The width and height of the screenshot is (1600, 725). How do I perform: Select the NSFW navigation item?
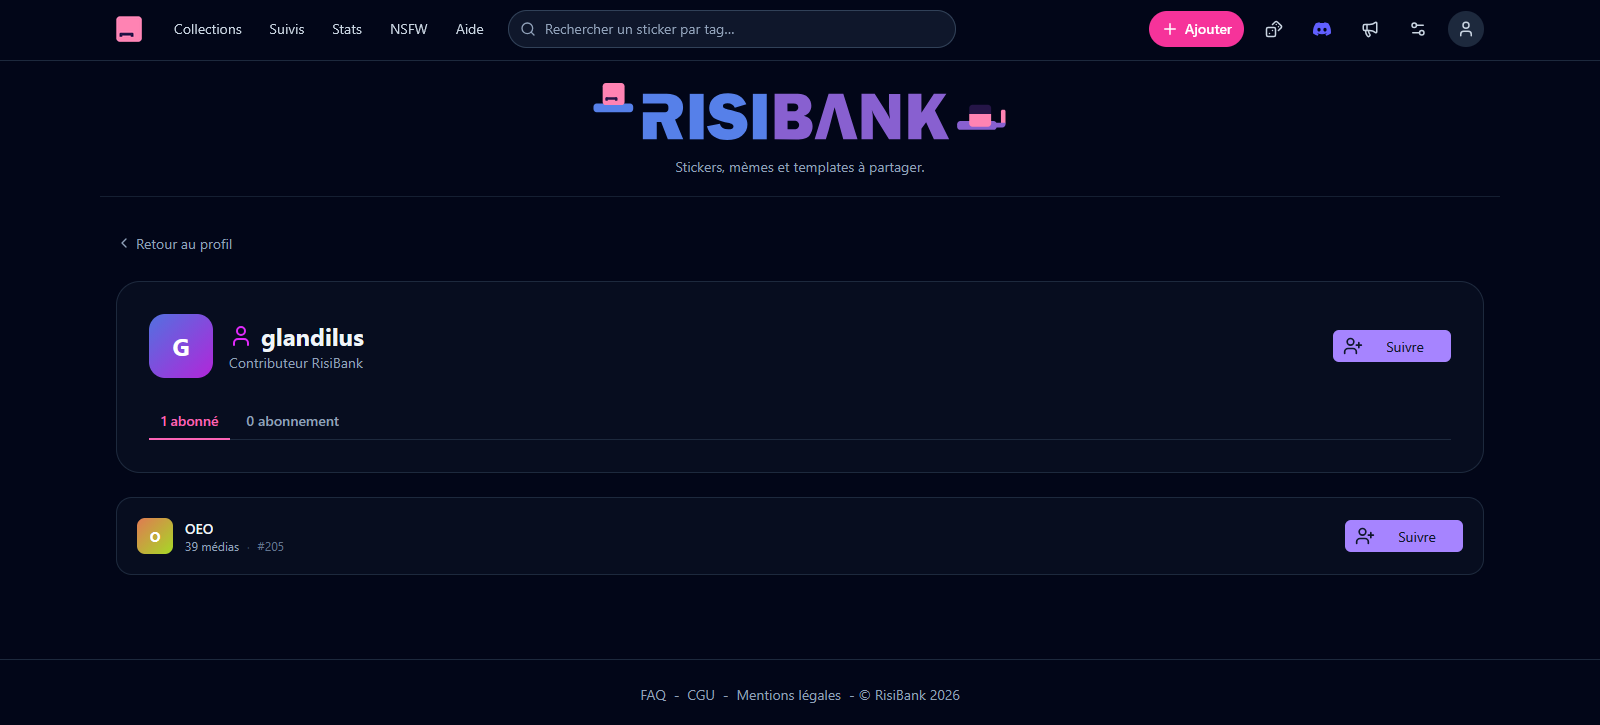coord(409,29)
